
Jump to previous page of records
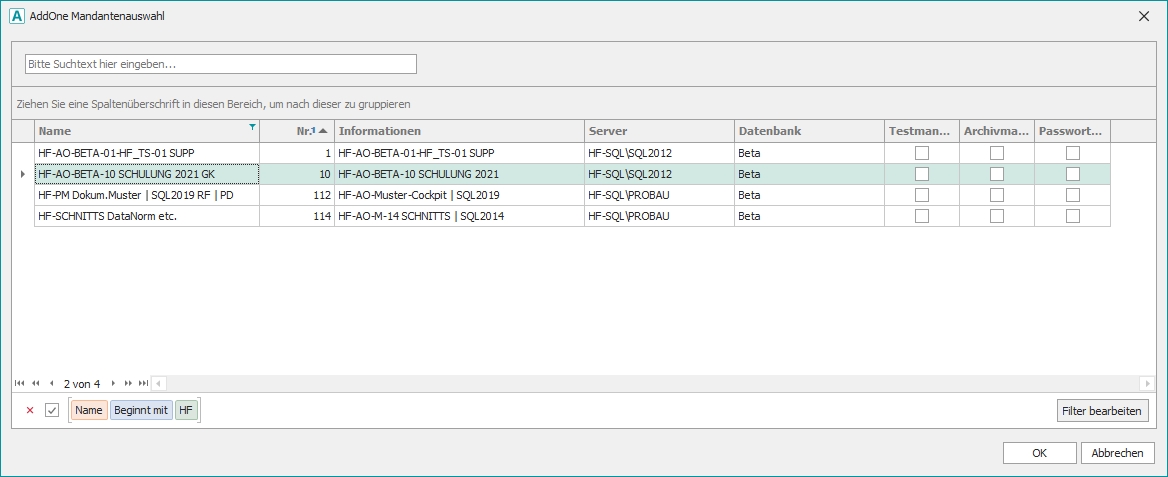coord(36,383)
